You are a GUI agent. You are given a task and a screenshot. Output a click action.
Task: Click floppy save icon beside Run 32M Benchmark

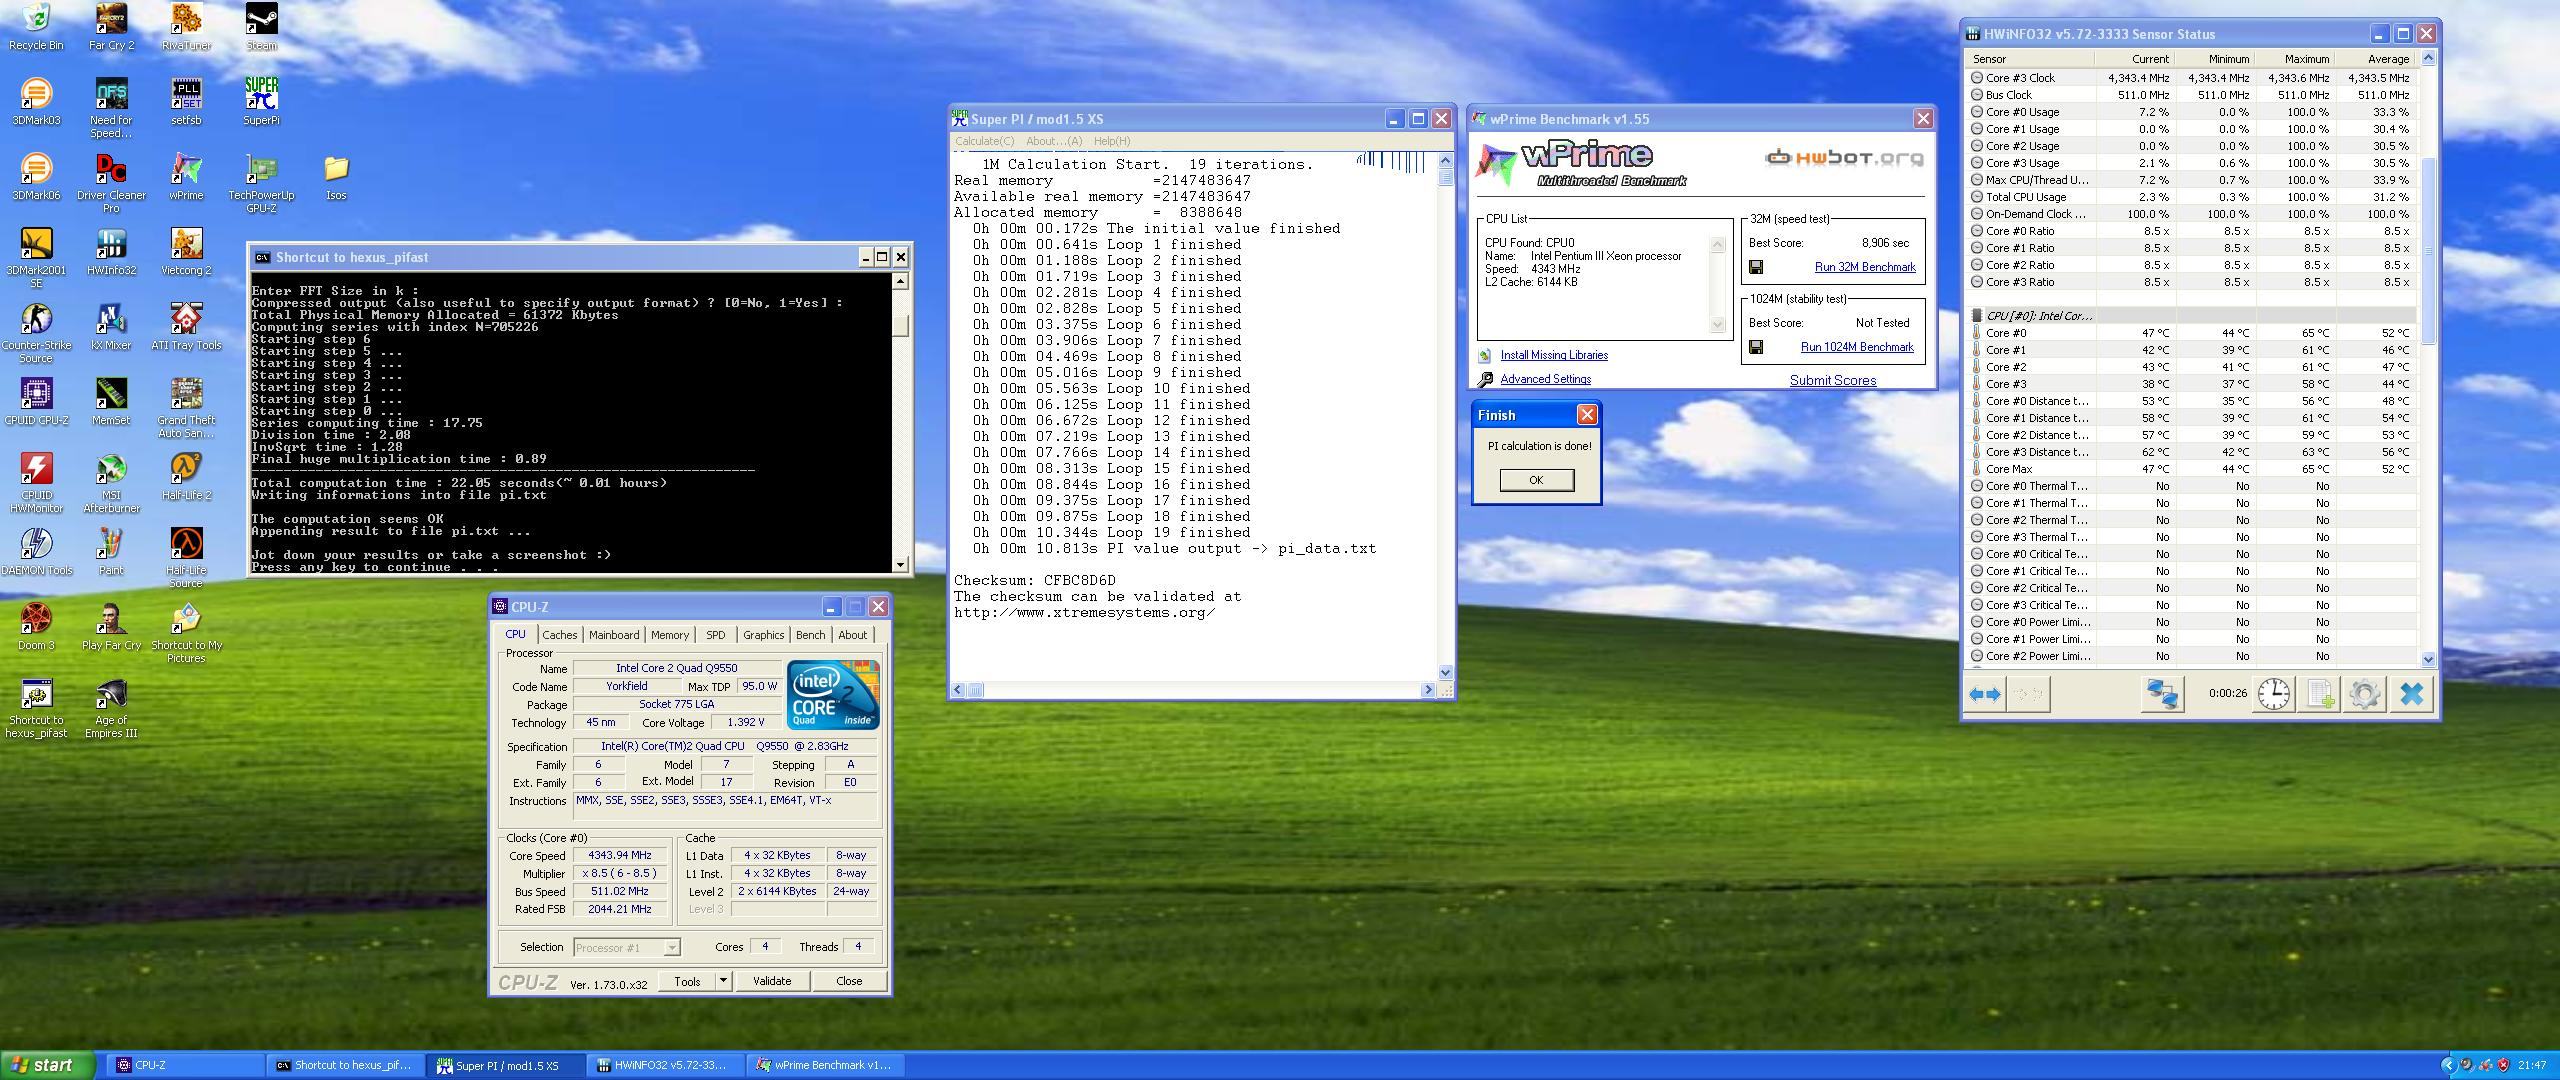tap(1756, 267)
